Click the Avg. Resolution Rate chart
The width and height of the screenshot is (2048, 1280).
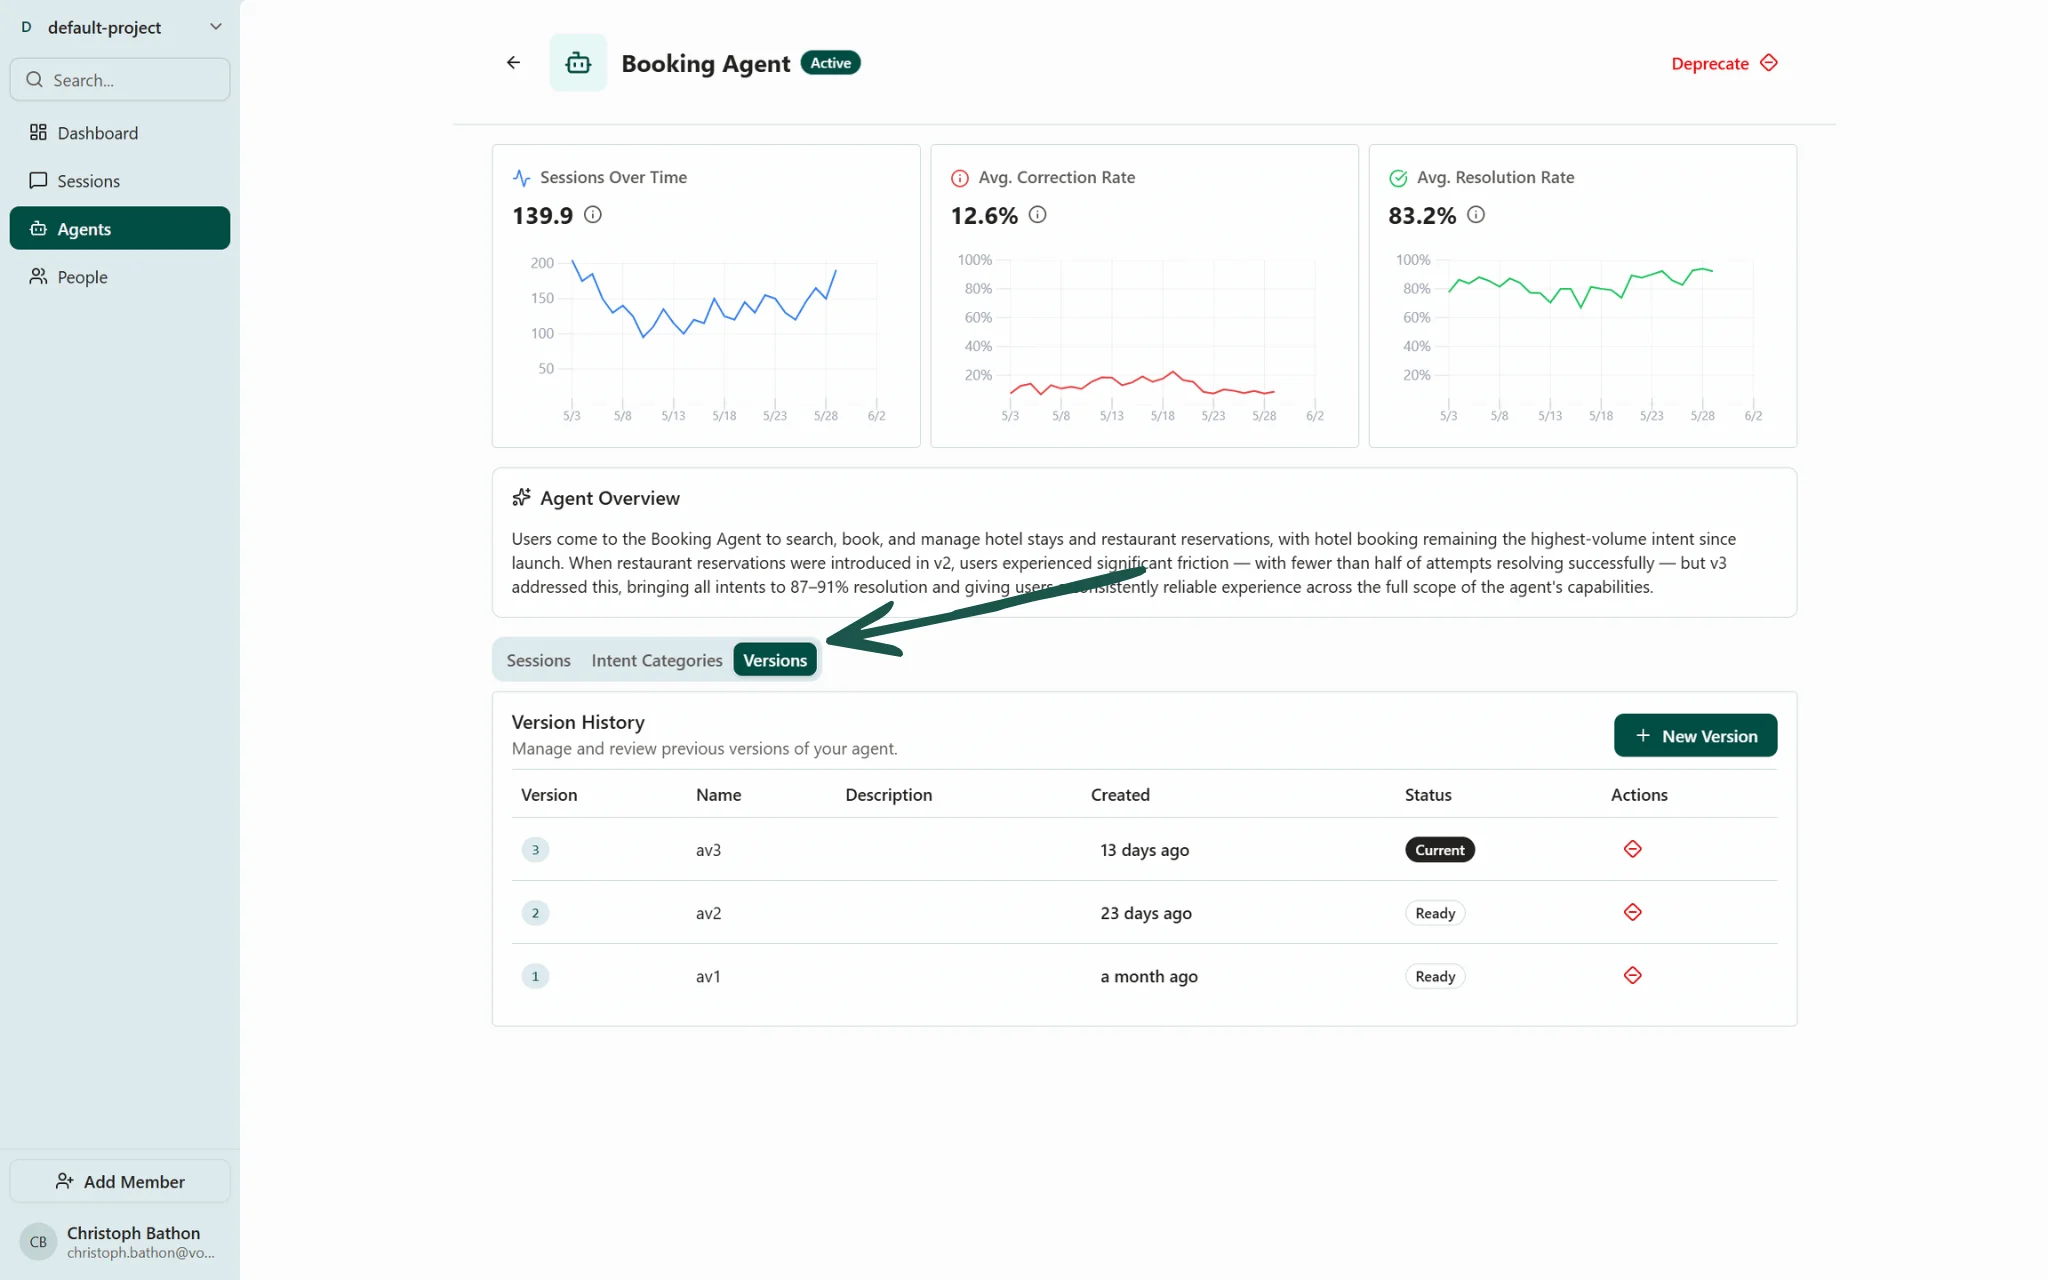tap(1582, 340)
